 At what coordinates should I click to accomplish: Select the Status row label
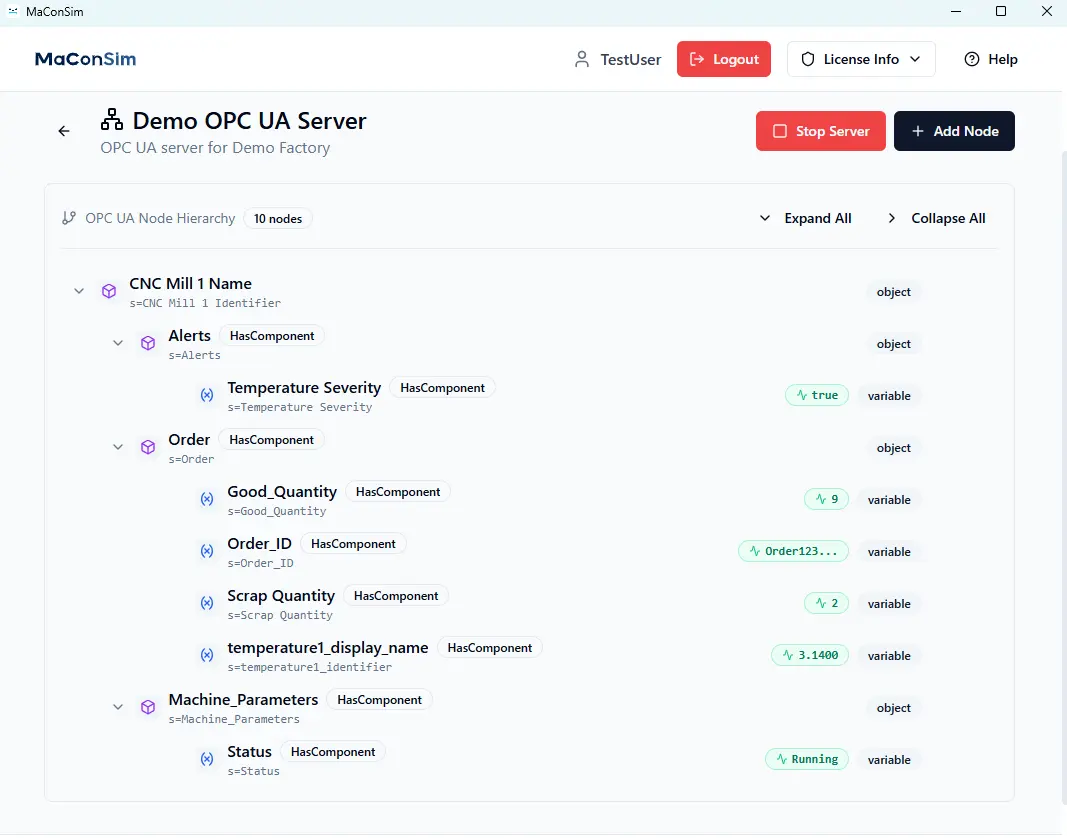[x=249, y=752]
